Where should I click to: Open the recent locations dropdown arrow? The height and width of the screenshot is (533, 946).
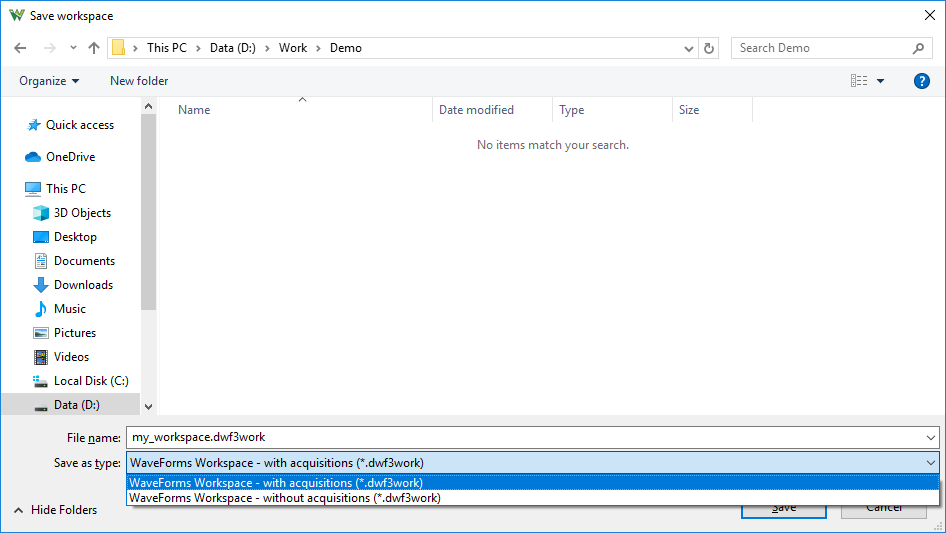[x=73, y=48]
